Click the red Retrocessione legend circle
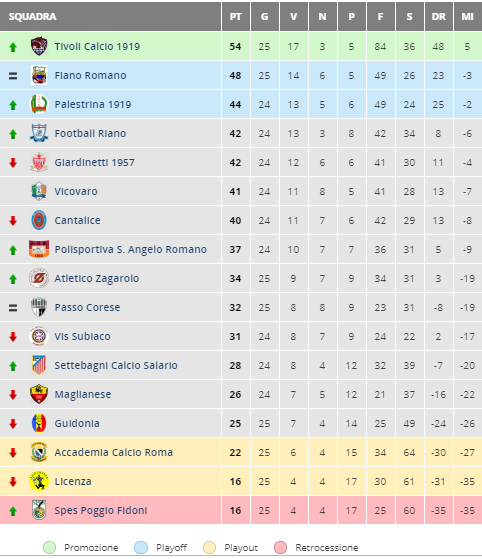482x559 pixels. pos(281,547)
